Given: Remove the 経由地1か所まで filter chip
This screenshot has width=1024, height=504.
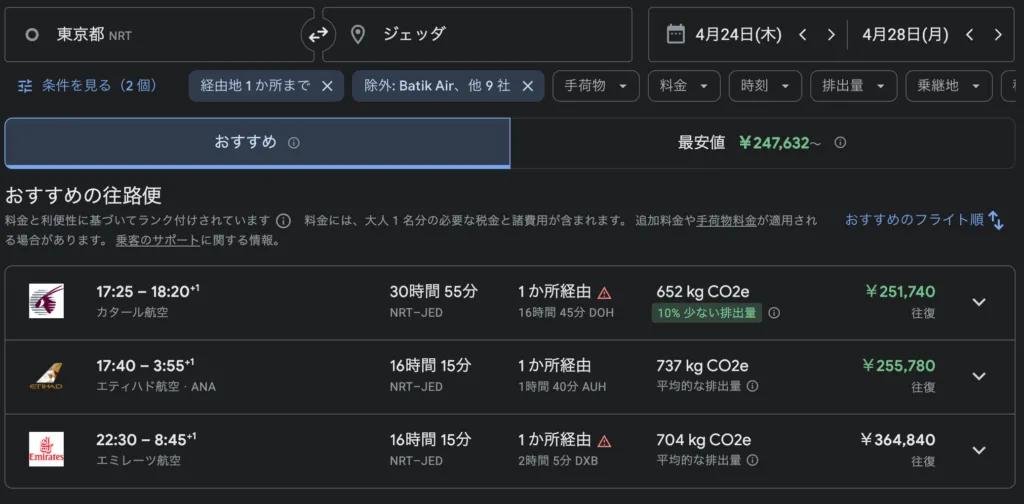Looking at the screenshot, I should tap(327, 86).
